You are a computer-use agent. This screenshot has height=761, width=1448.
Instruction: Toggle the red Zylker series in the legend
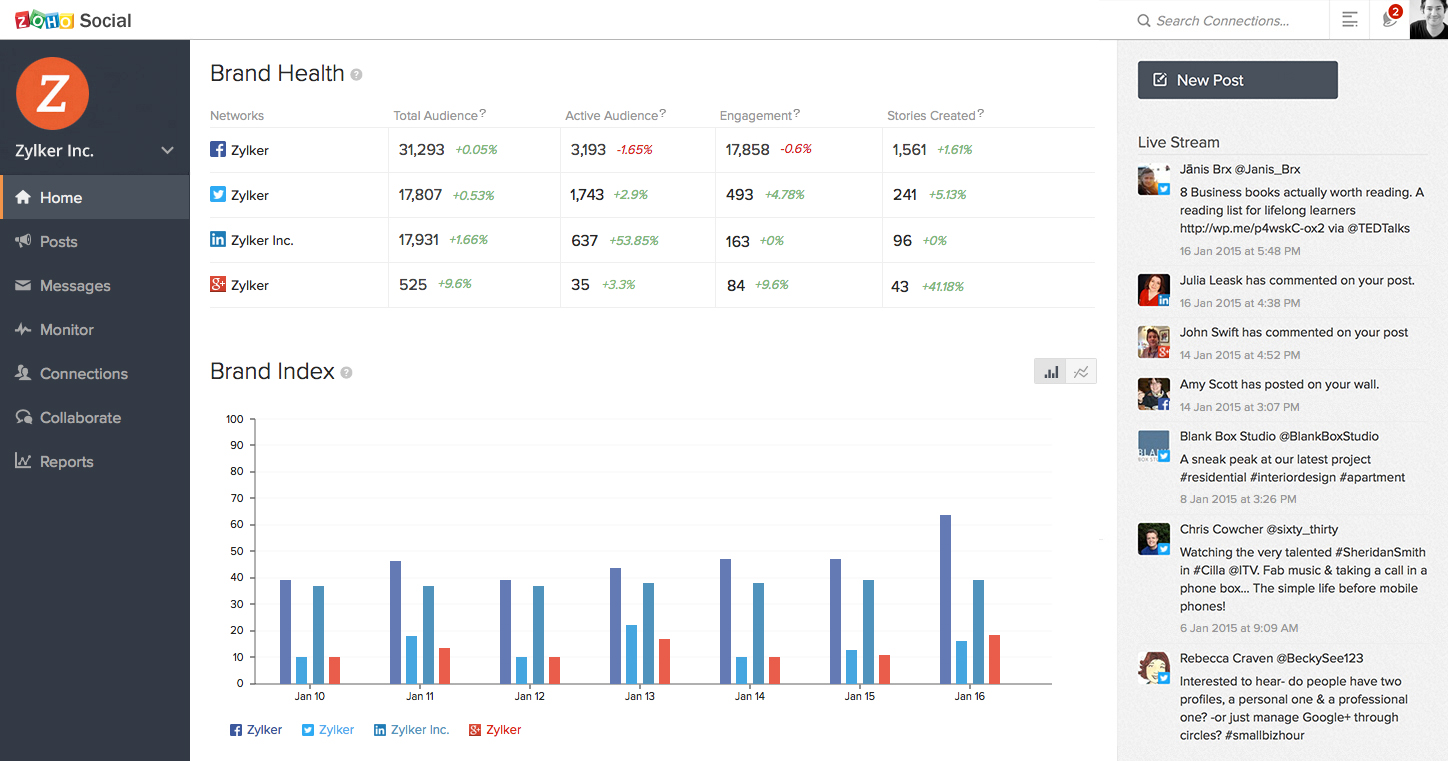click(x=494, y=729)
